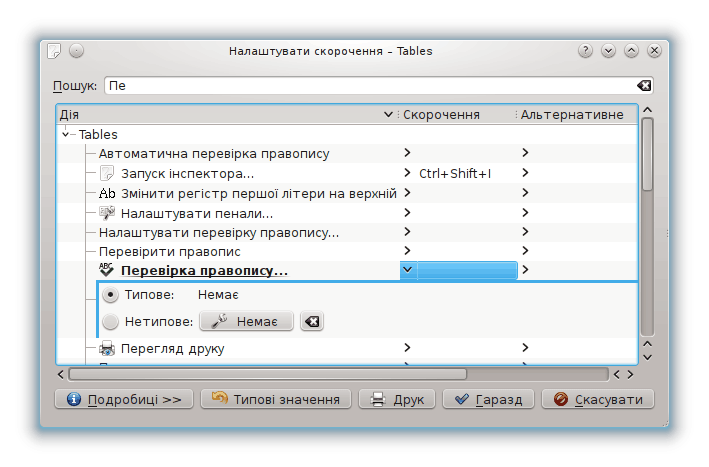Click the Гаразд button

(488, 399)
